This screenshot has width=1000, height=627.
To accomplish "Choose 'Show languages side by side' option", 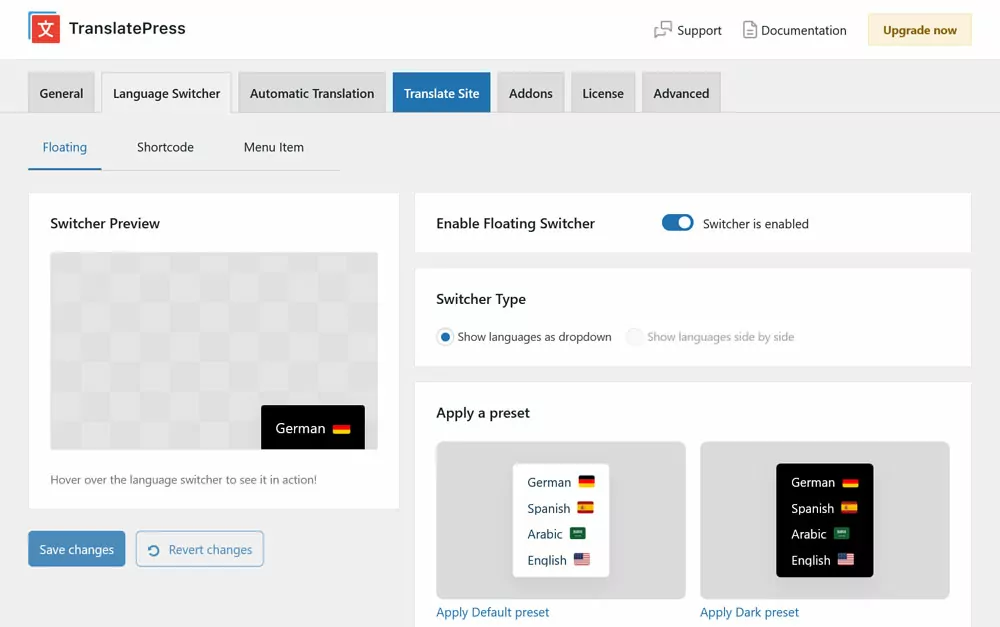I will tap(635, 337).
